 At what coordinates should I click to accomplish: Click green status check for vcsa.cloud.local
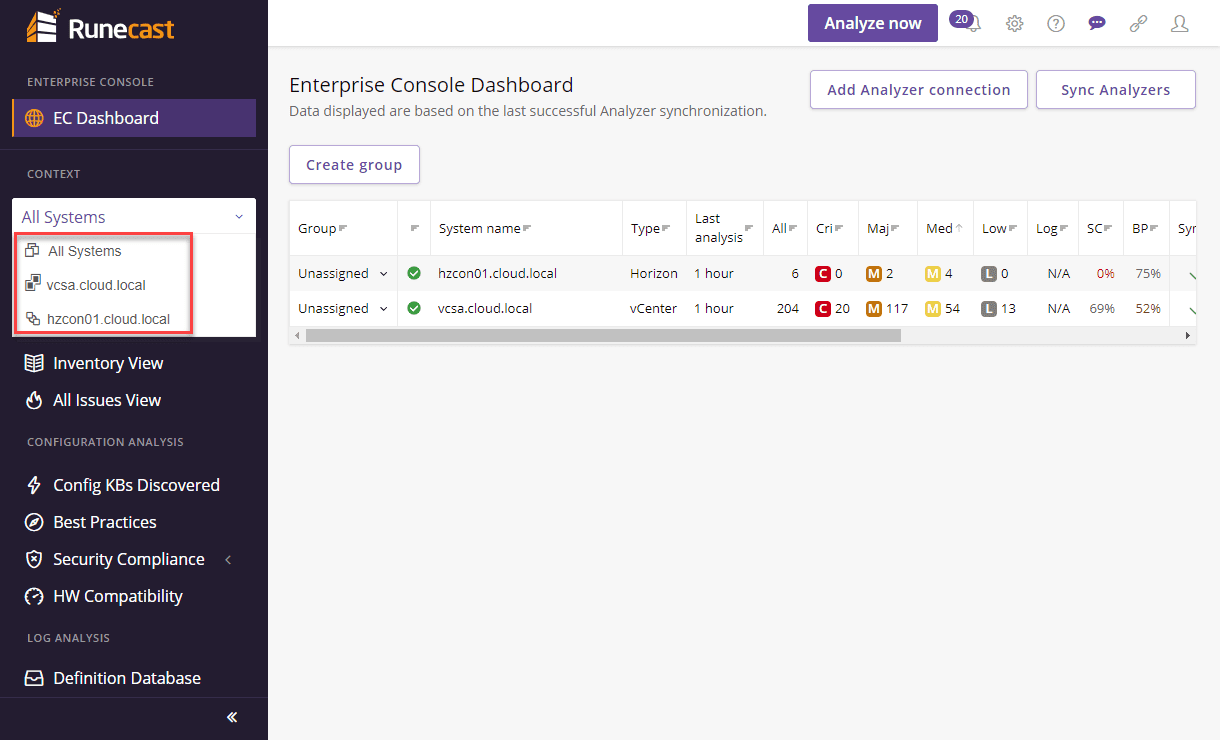pyautogui.click(x=414, y=308)
